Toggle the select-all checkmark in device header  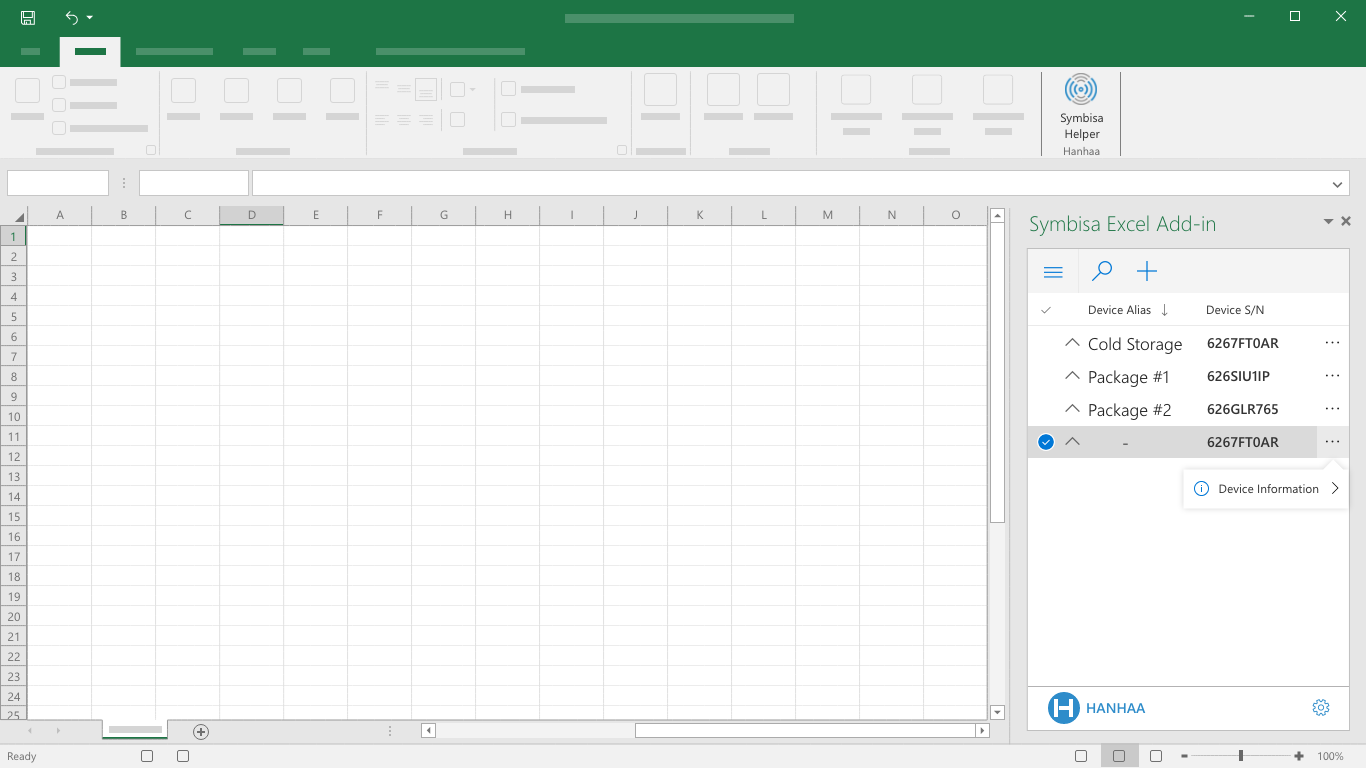[1046, 310]
